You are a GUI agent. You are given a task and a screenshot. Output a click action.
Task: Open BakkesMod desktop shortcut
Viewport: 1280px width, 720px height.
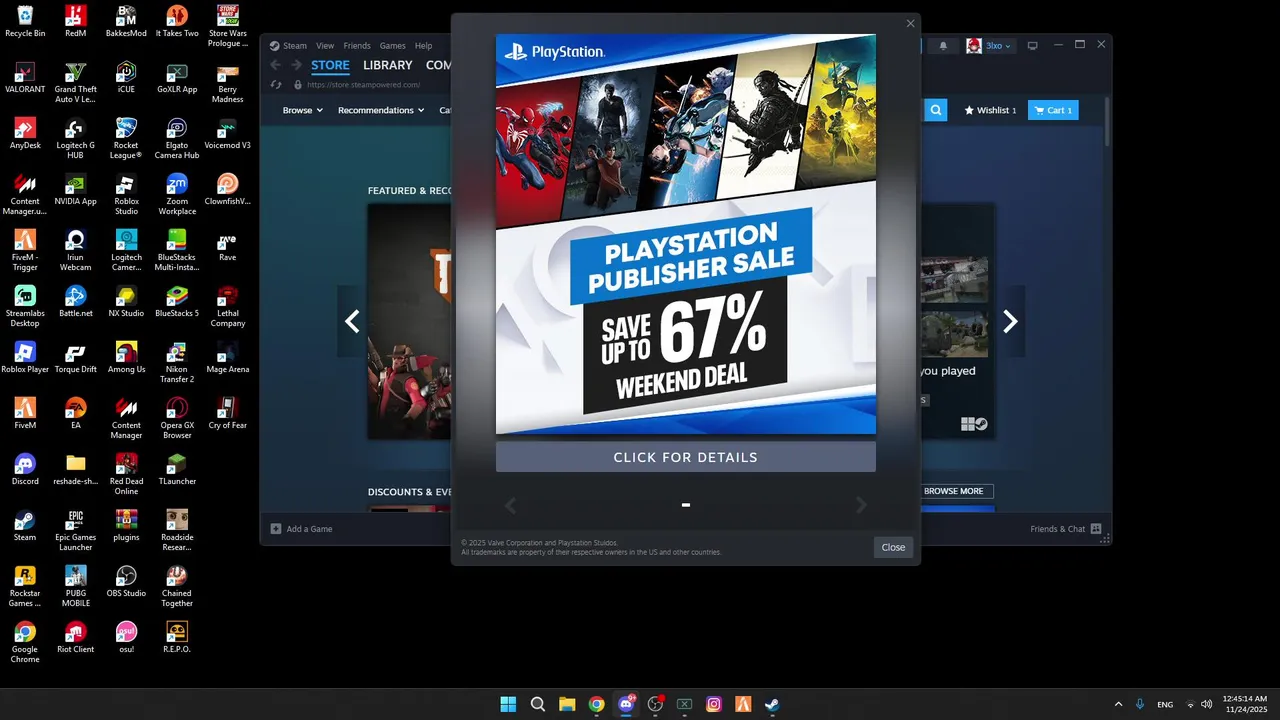click(x=126, y=21)
